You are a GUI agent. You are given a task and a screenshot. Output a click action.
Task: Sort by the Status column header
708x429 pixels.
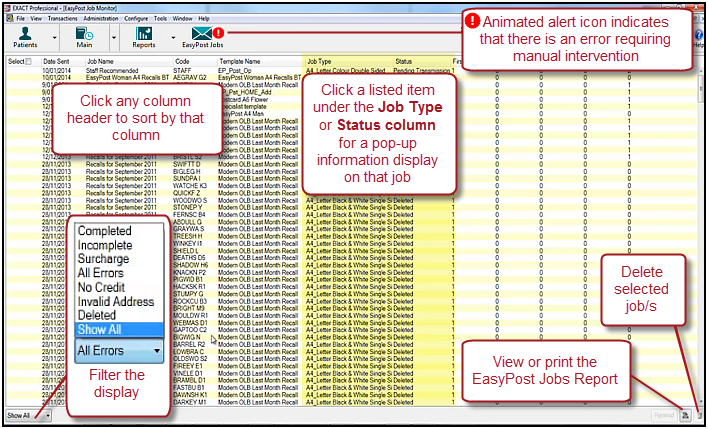coord(403,61)
